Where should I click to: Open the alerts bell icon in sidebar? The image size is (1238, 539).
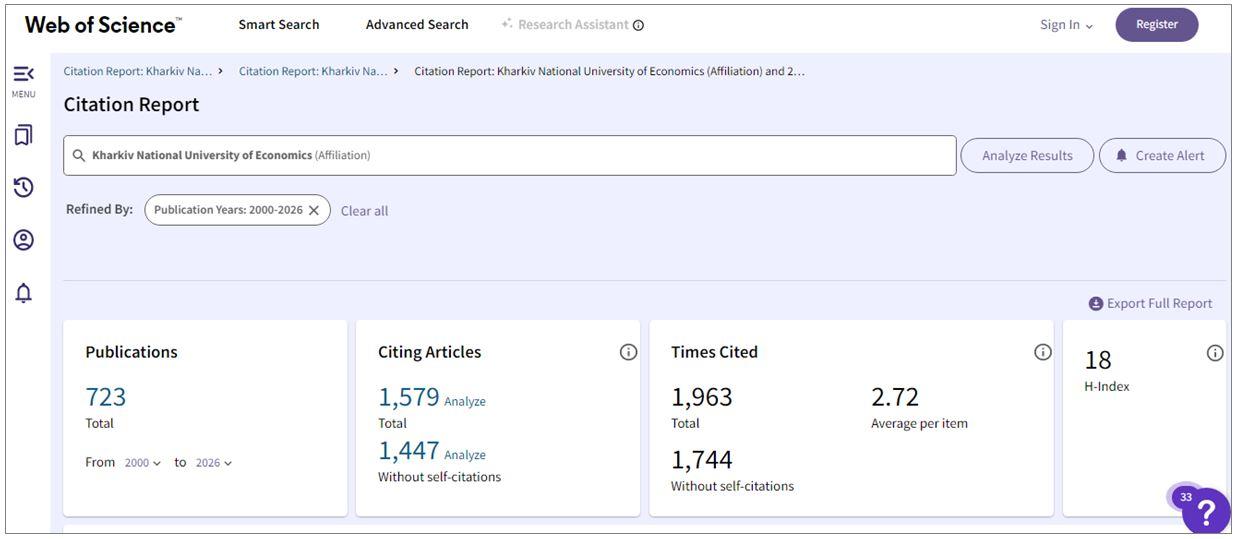pyautogui.click(x=23, y=293)
